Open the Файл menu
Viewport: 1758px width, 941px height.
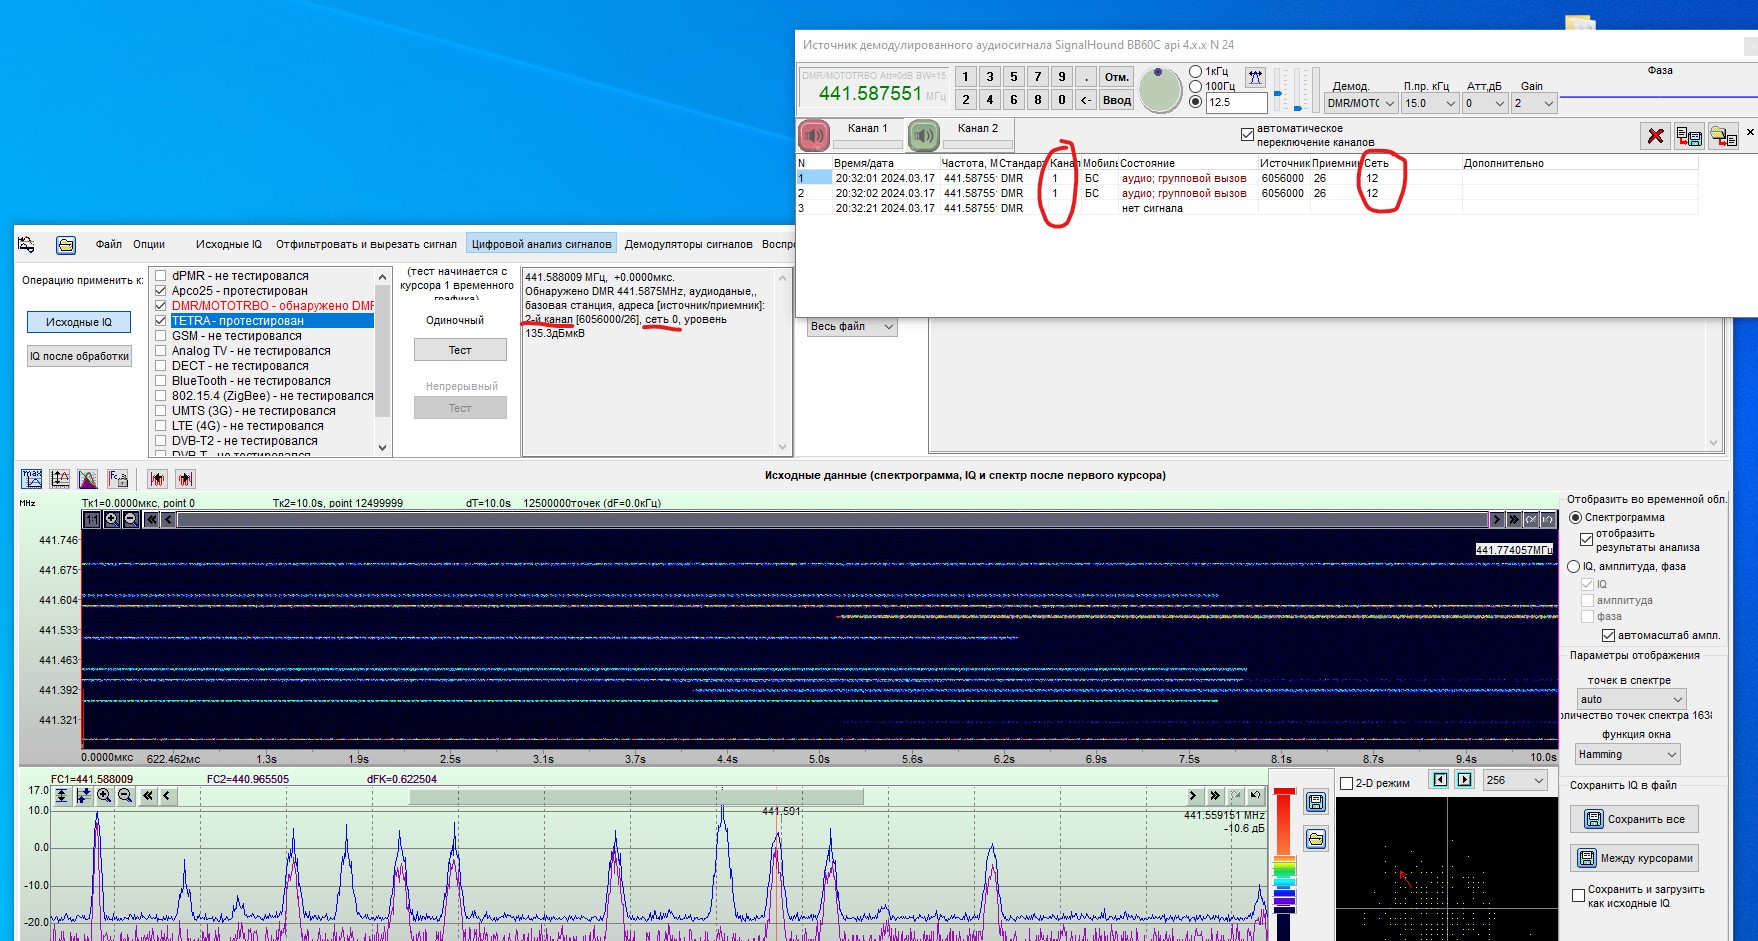point(108,244)
